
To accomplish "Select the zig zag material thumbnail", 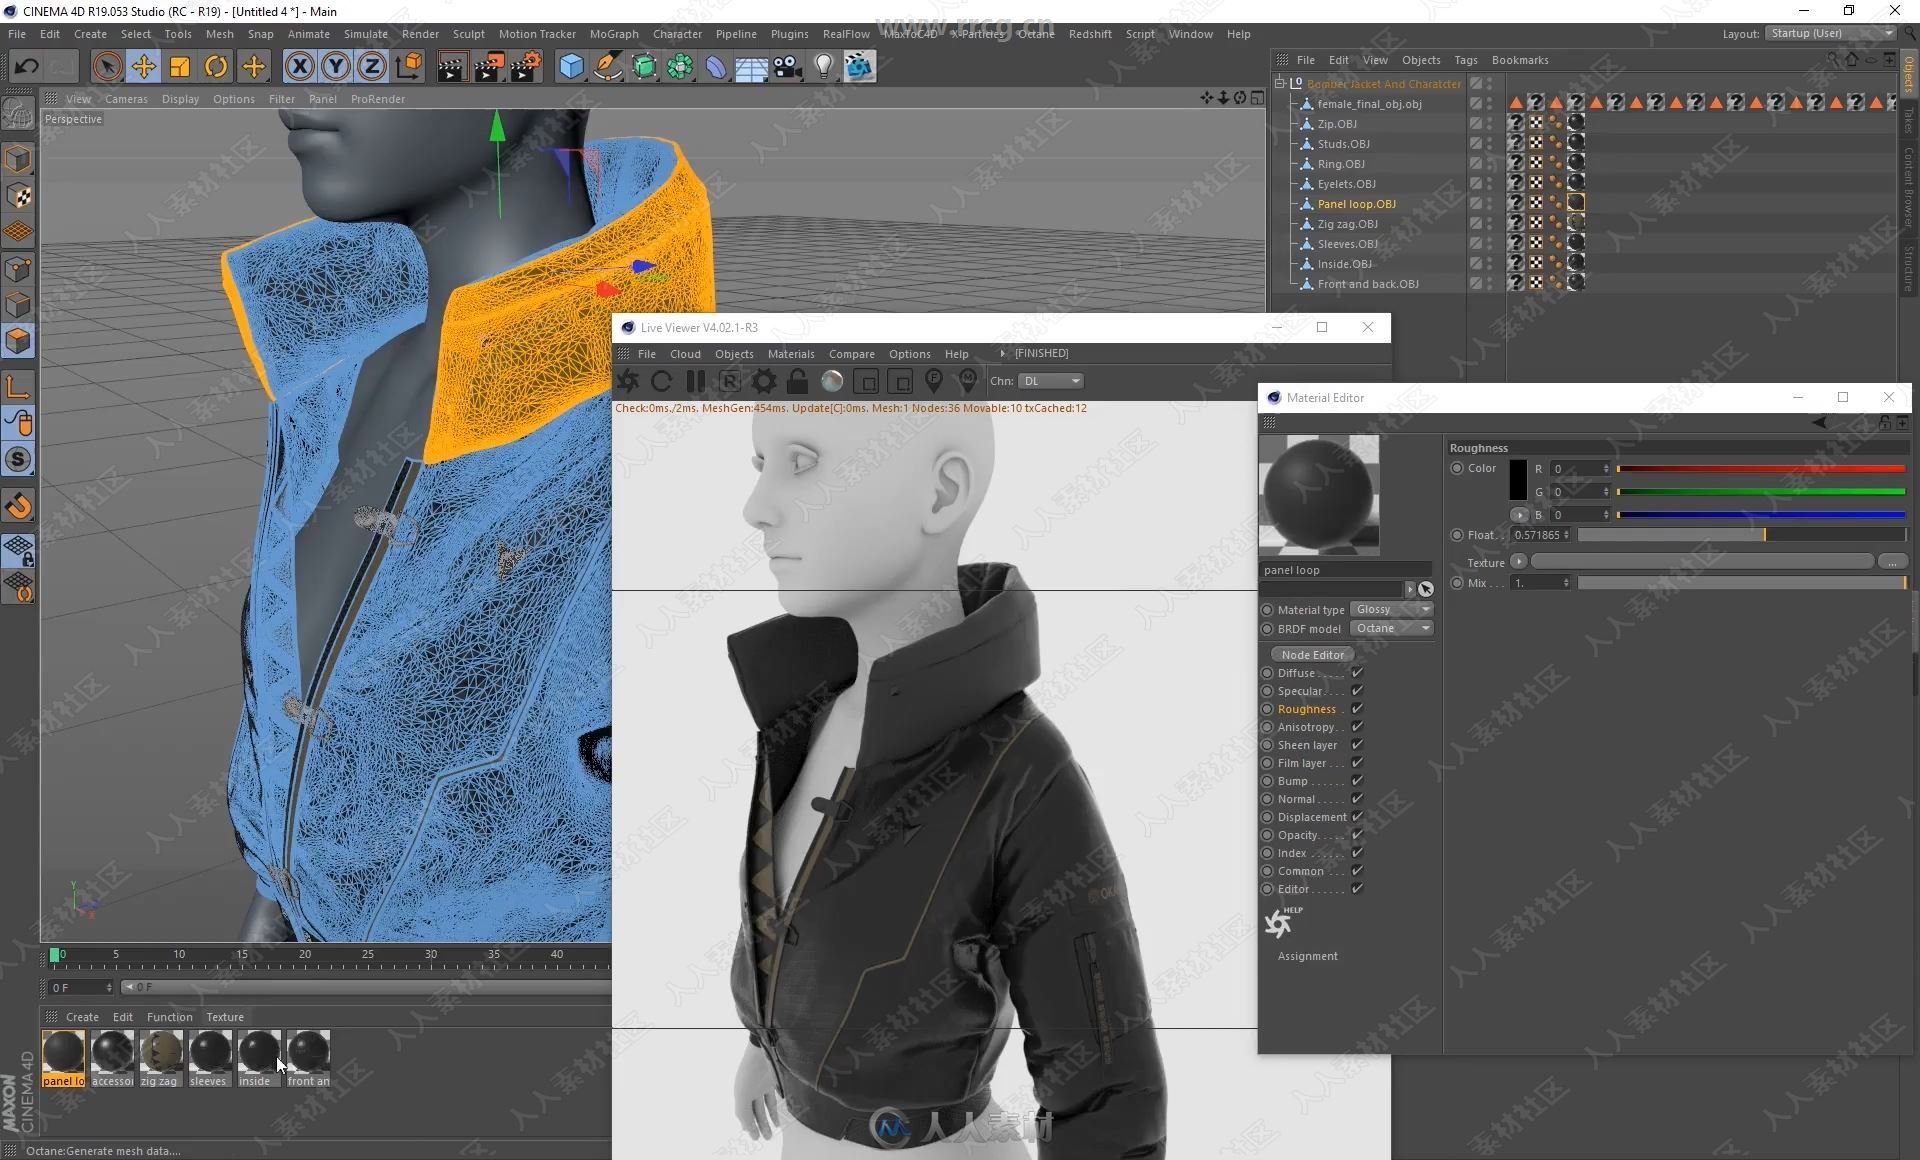I will 161,1052.
